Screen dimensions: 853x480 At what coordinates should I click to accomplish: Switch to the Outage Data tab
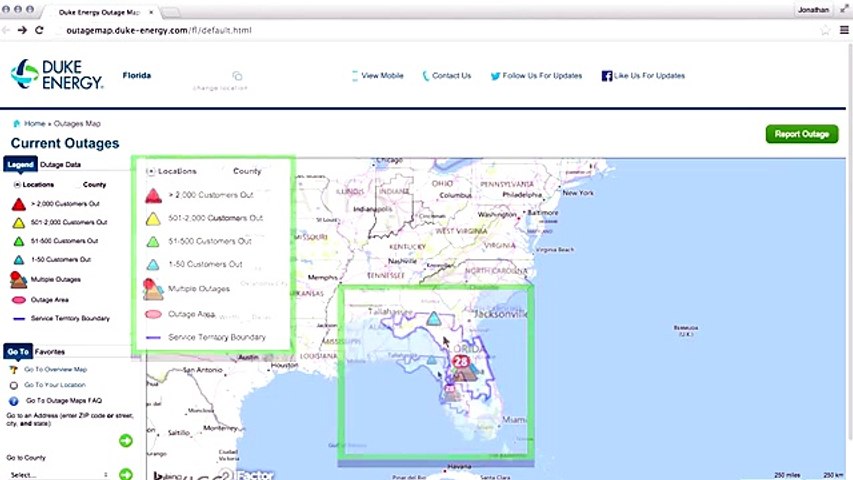60,164
